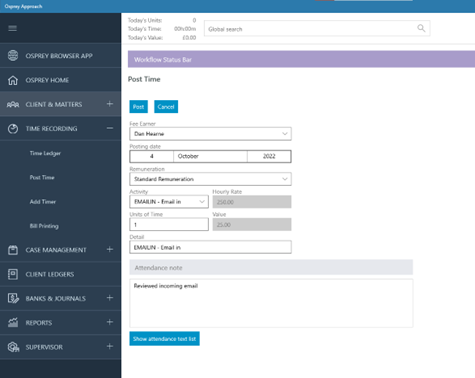The width and height of the screenshot is (475, 378).
Task: Expand Case Management with plus sign
Action: [110, 249]
